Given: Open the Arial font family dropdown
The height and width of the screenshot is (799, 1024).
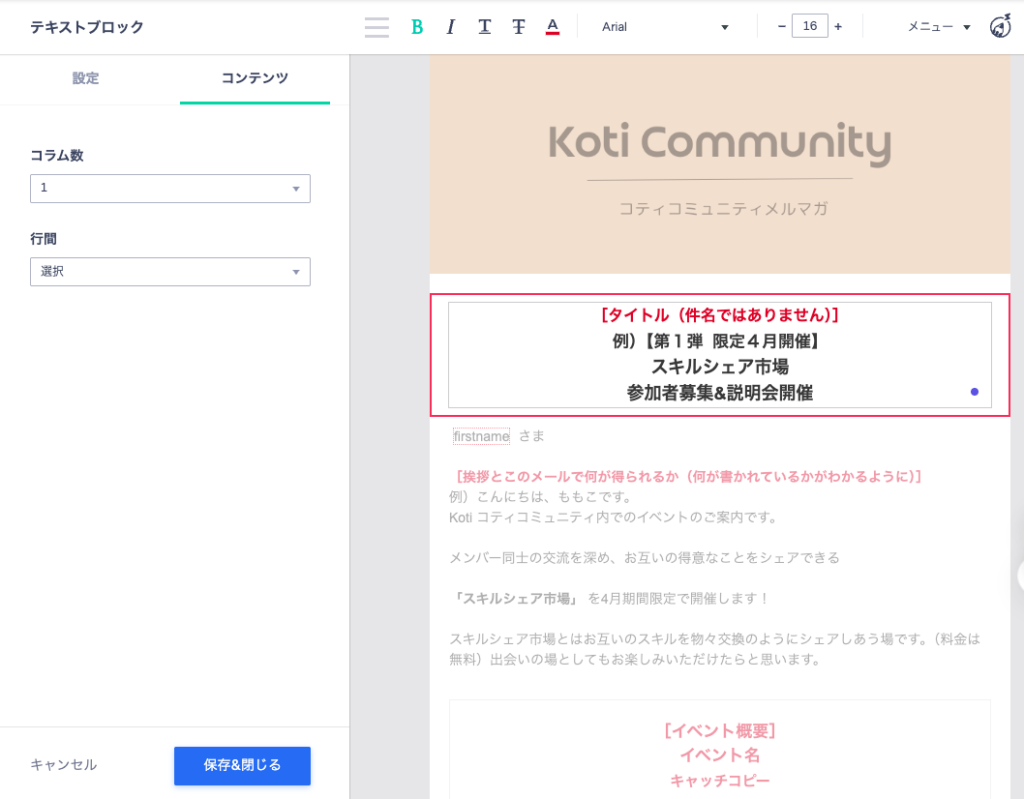Looking at the screenshot, I should click(665, 27).
